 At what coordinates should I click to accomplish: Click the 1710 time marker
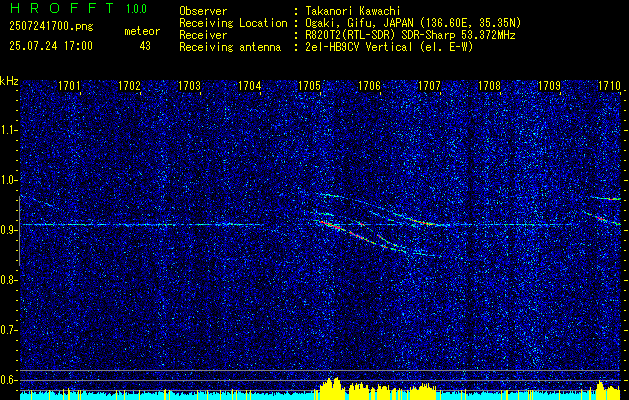tap(609, 86)
